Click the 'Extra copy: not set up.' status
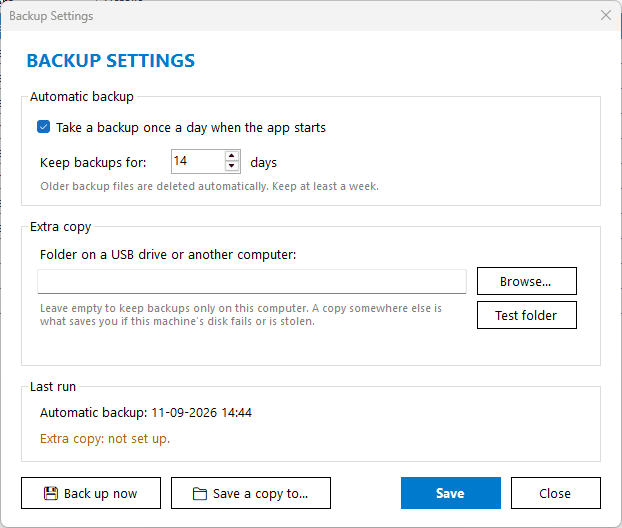 [x=105, y=439]
